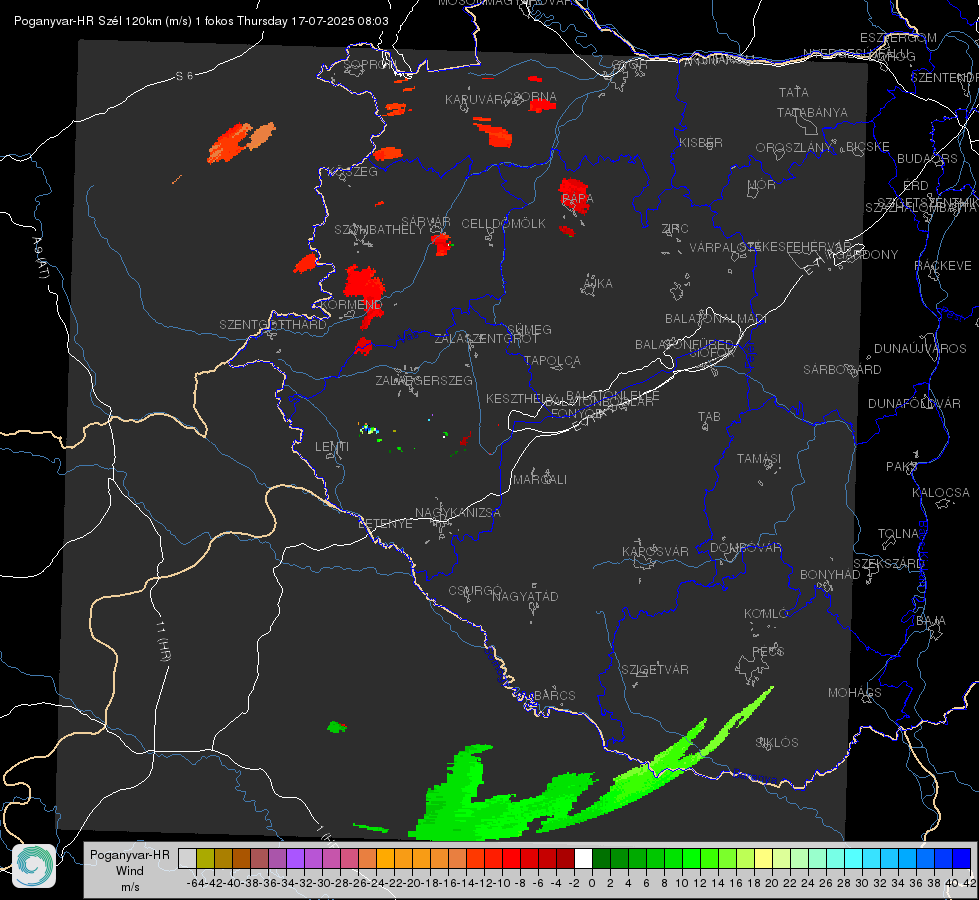Click the BONYHAD town label
The image size is (979, 900).
(830, 575)
